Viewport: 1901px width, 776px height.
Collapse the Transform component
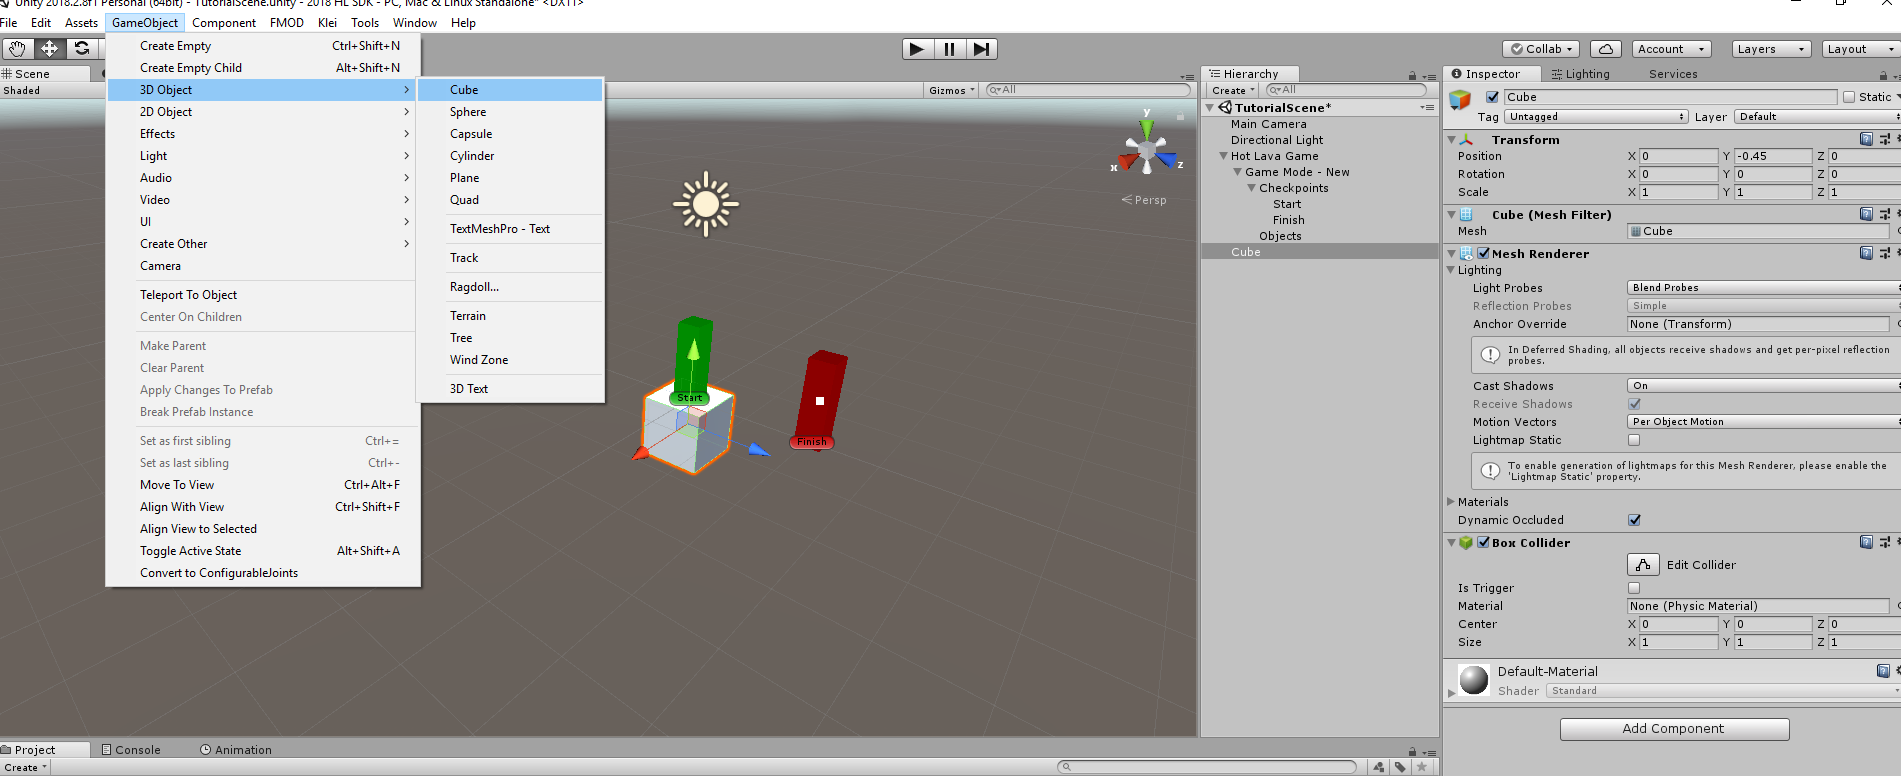[1451, 140]
